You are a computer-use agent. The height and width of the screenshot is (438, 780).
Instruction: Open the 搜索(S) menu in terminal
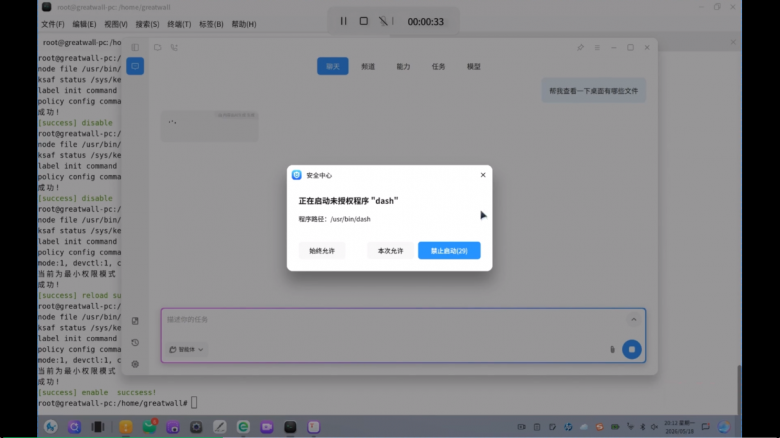147,24
